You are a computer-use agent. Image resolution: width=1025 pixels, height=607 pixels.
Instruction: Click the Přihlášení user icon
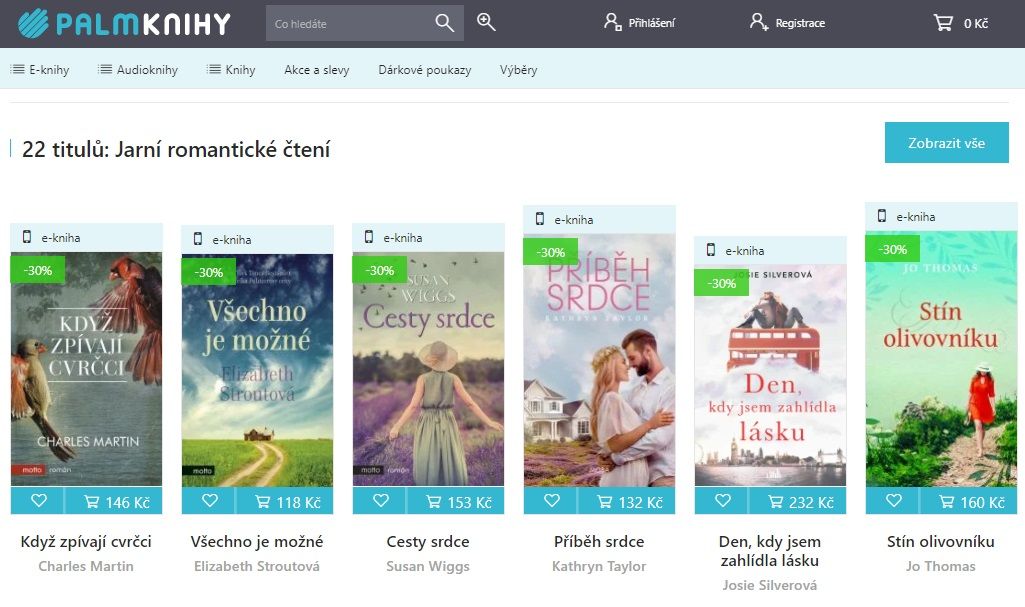[x=612, y=22]
